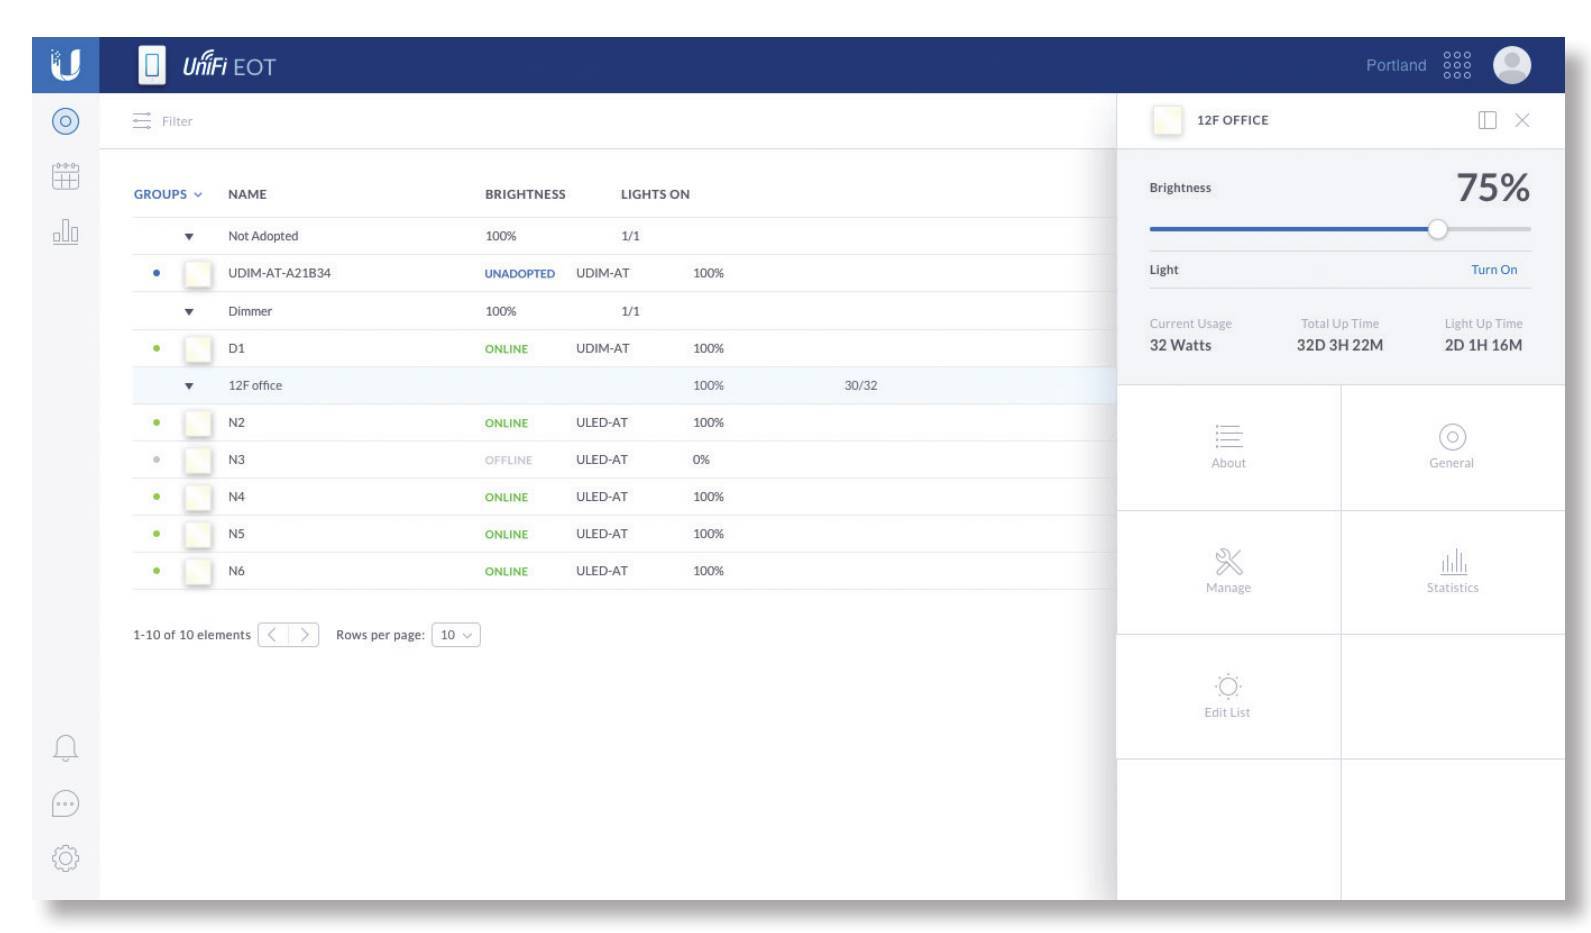Open the Manage tile in panel

[x=1228, y=572]
